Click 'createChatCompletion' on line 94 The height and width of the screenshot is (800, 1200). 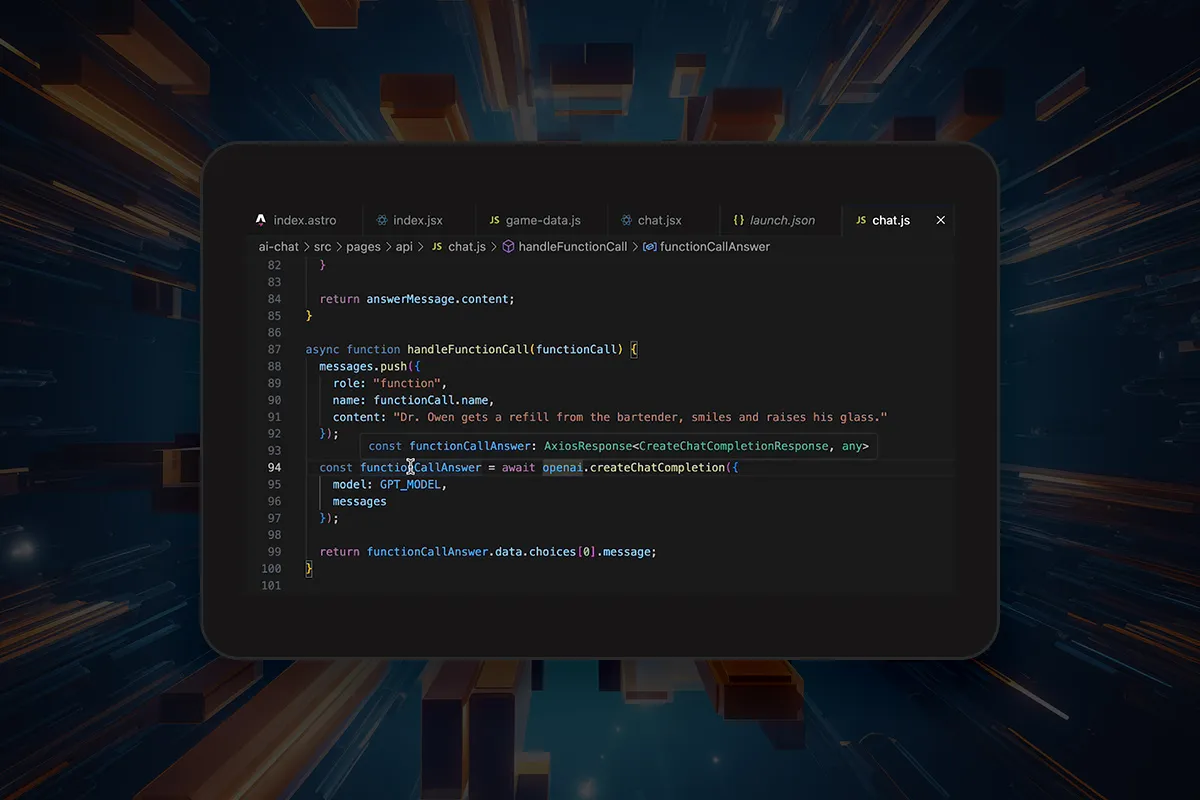657,467
